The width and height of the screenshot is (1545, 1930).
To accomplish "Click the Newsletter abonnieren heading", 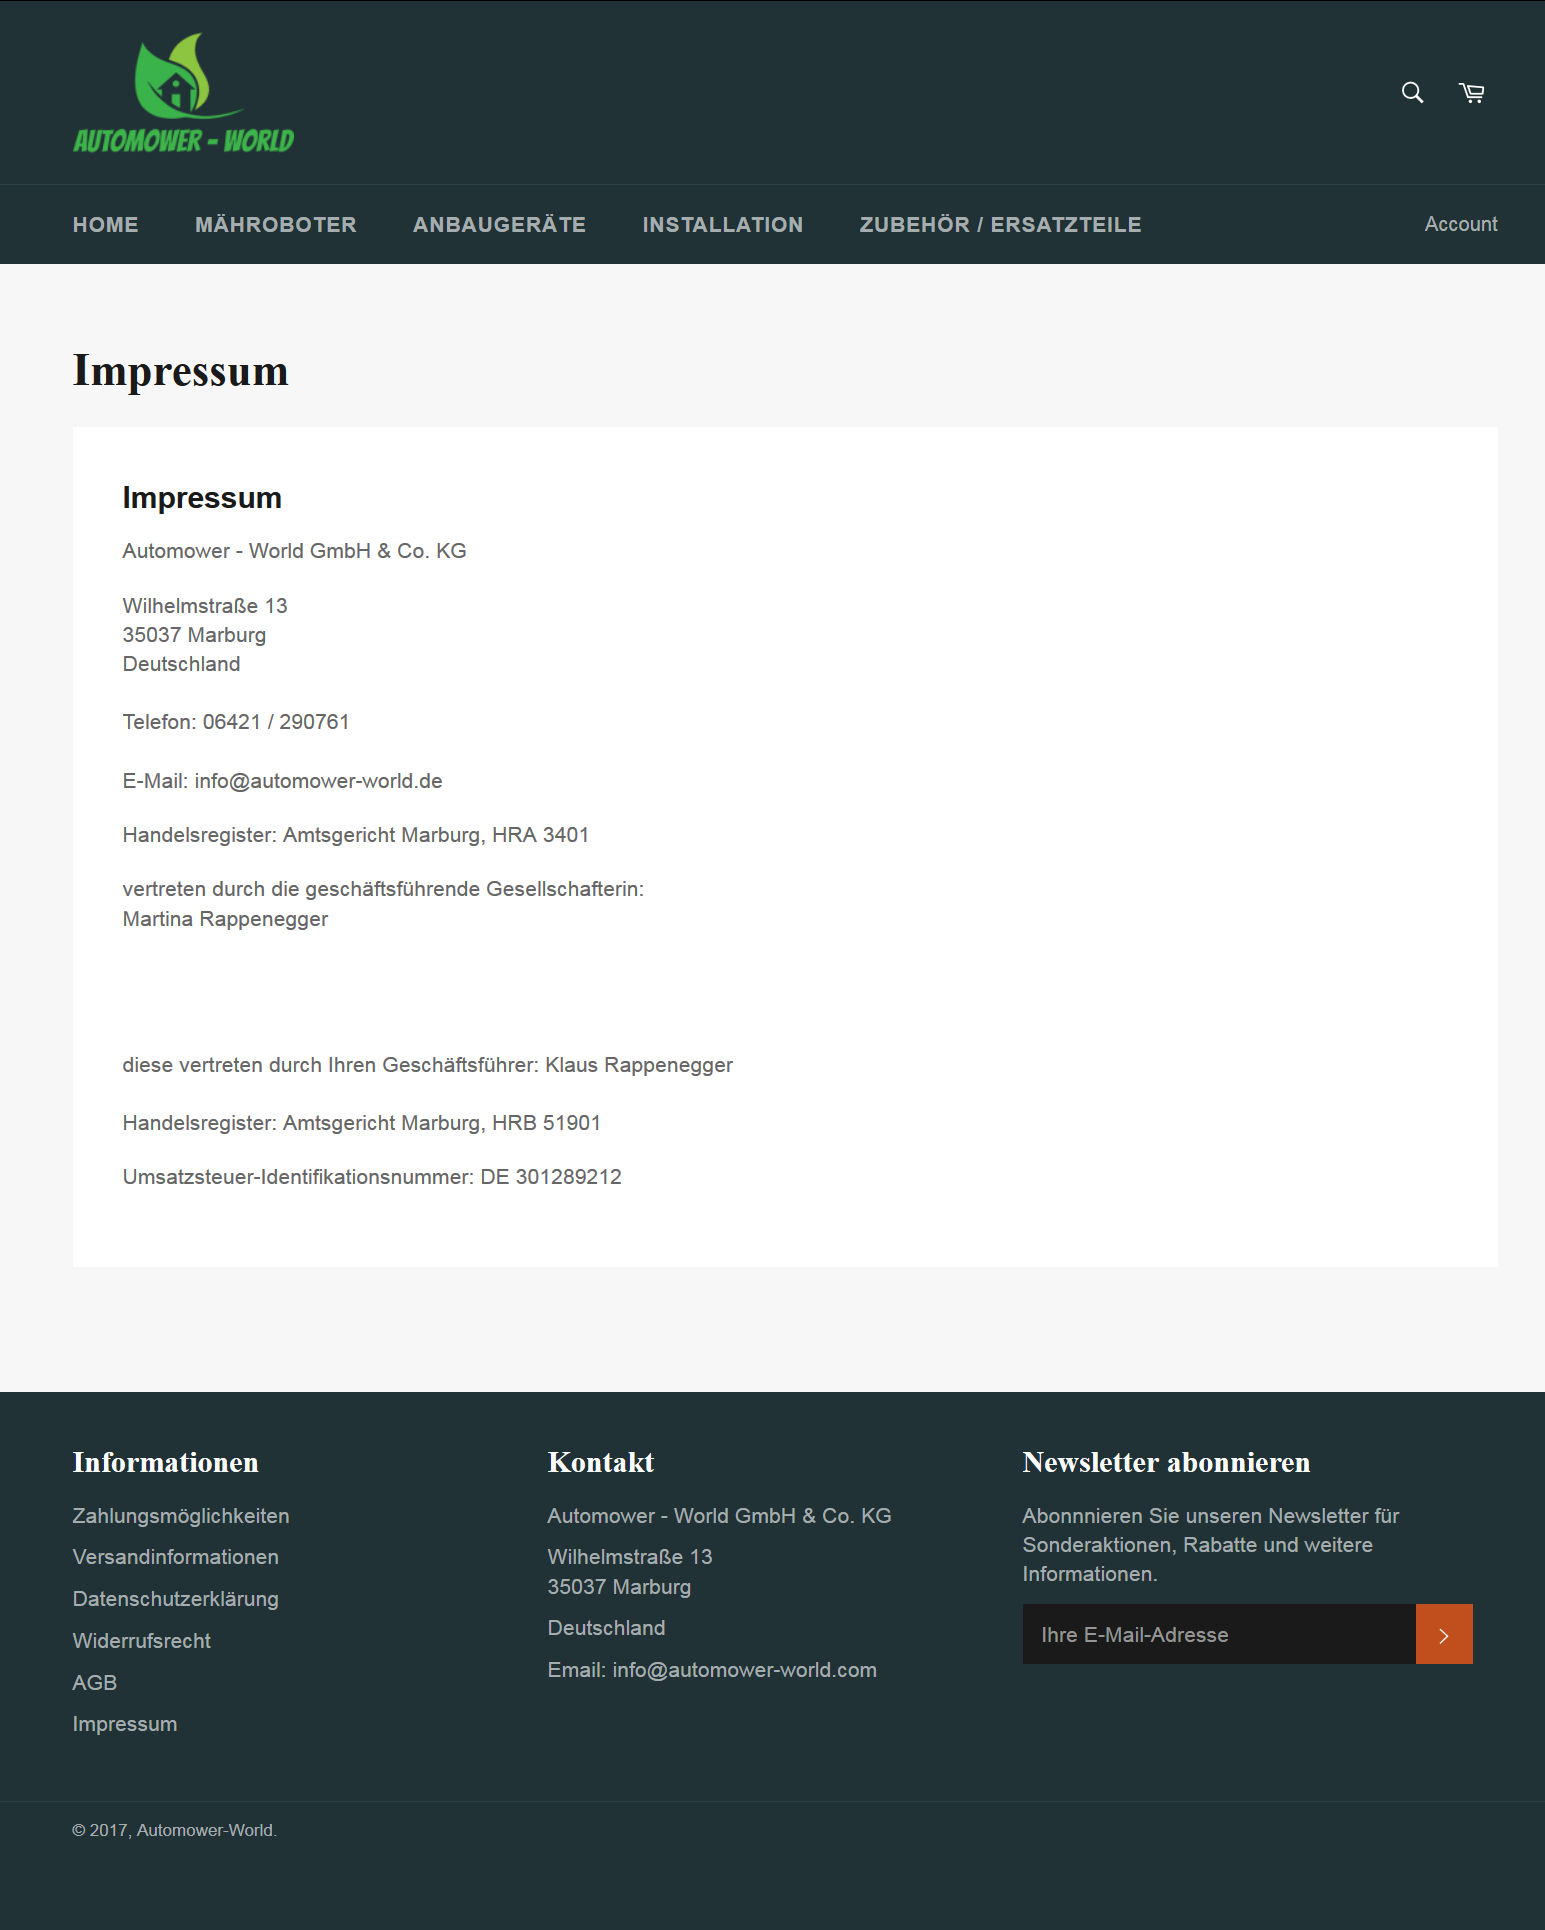I will (x=1166, y=1462).
